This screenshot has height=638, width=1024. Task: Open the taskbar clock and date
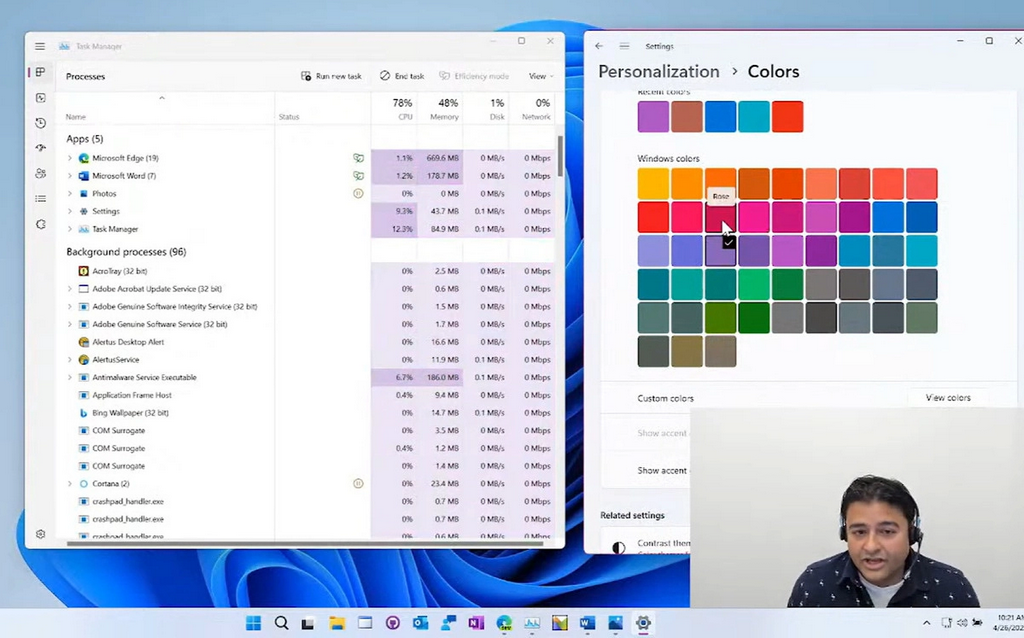pyautogui.click(x=1009, y=623)
